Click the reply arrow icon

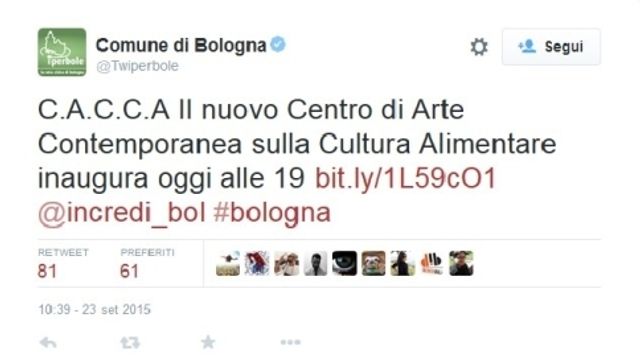[x=48, y=342]
